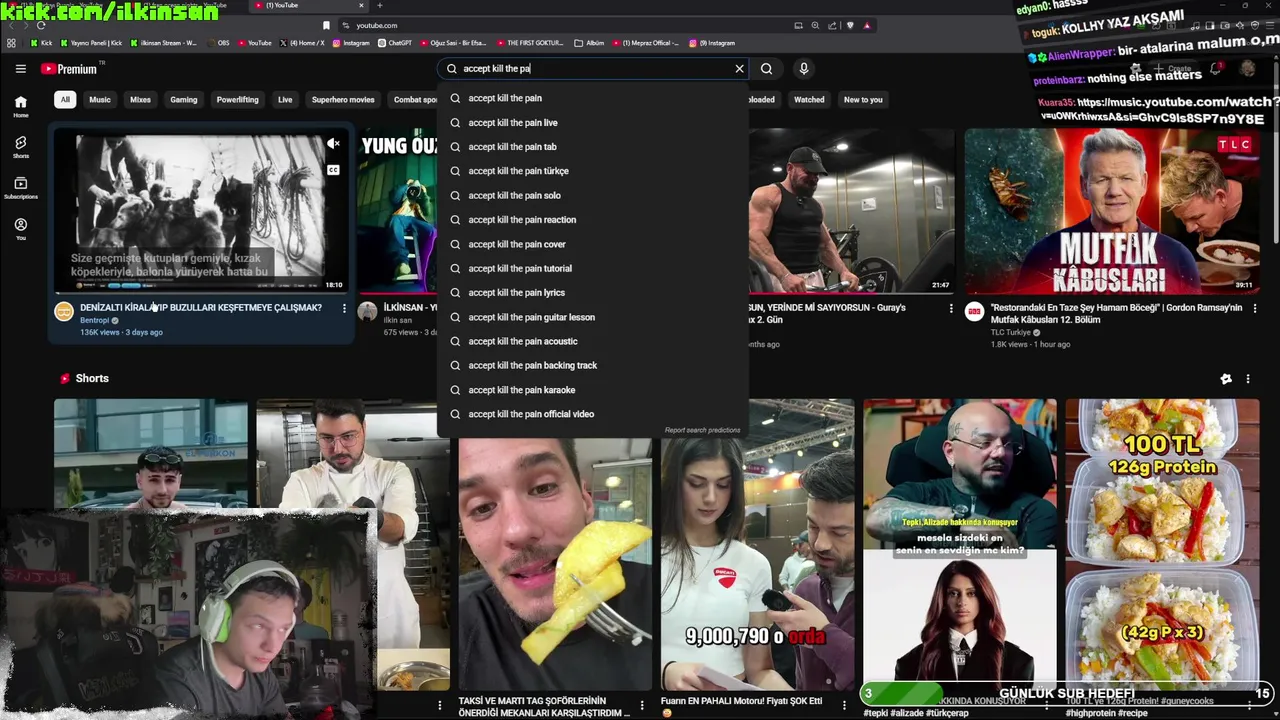
Task: Select the New to you filter chip
Action: (x=863, y=100)
